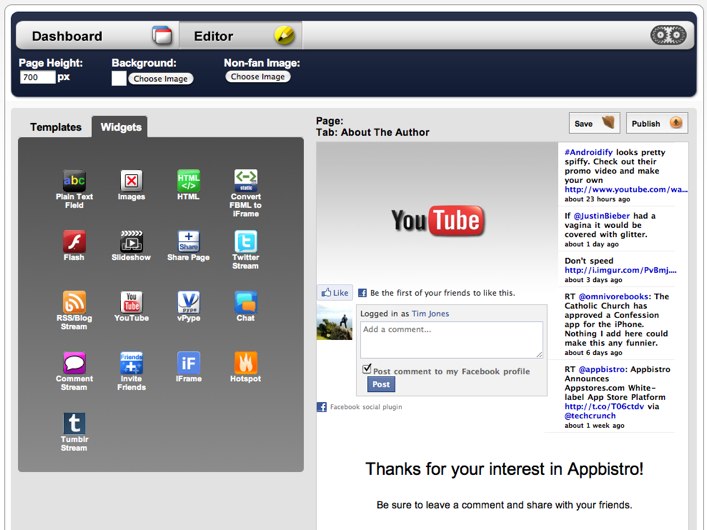Screen dimensions: 707x530
Task: Open the @techcrunch mention link
Action: click(x=590, y=416)
